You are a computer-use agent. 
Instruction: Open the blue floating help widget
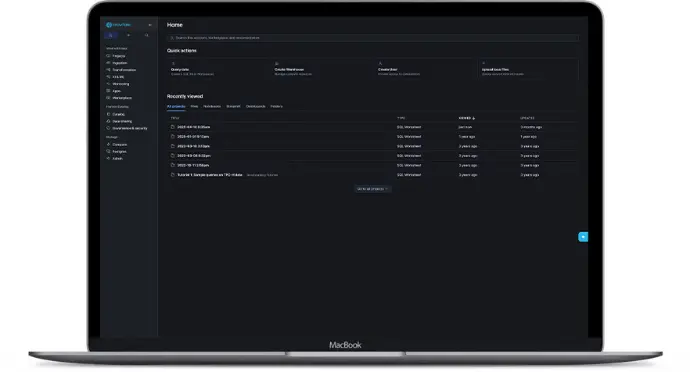coord(583,237)
